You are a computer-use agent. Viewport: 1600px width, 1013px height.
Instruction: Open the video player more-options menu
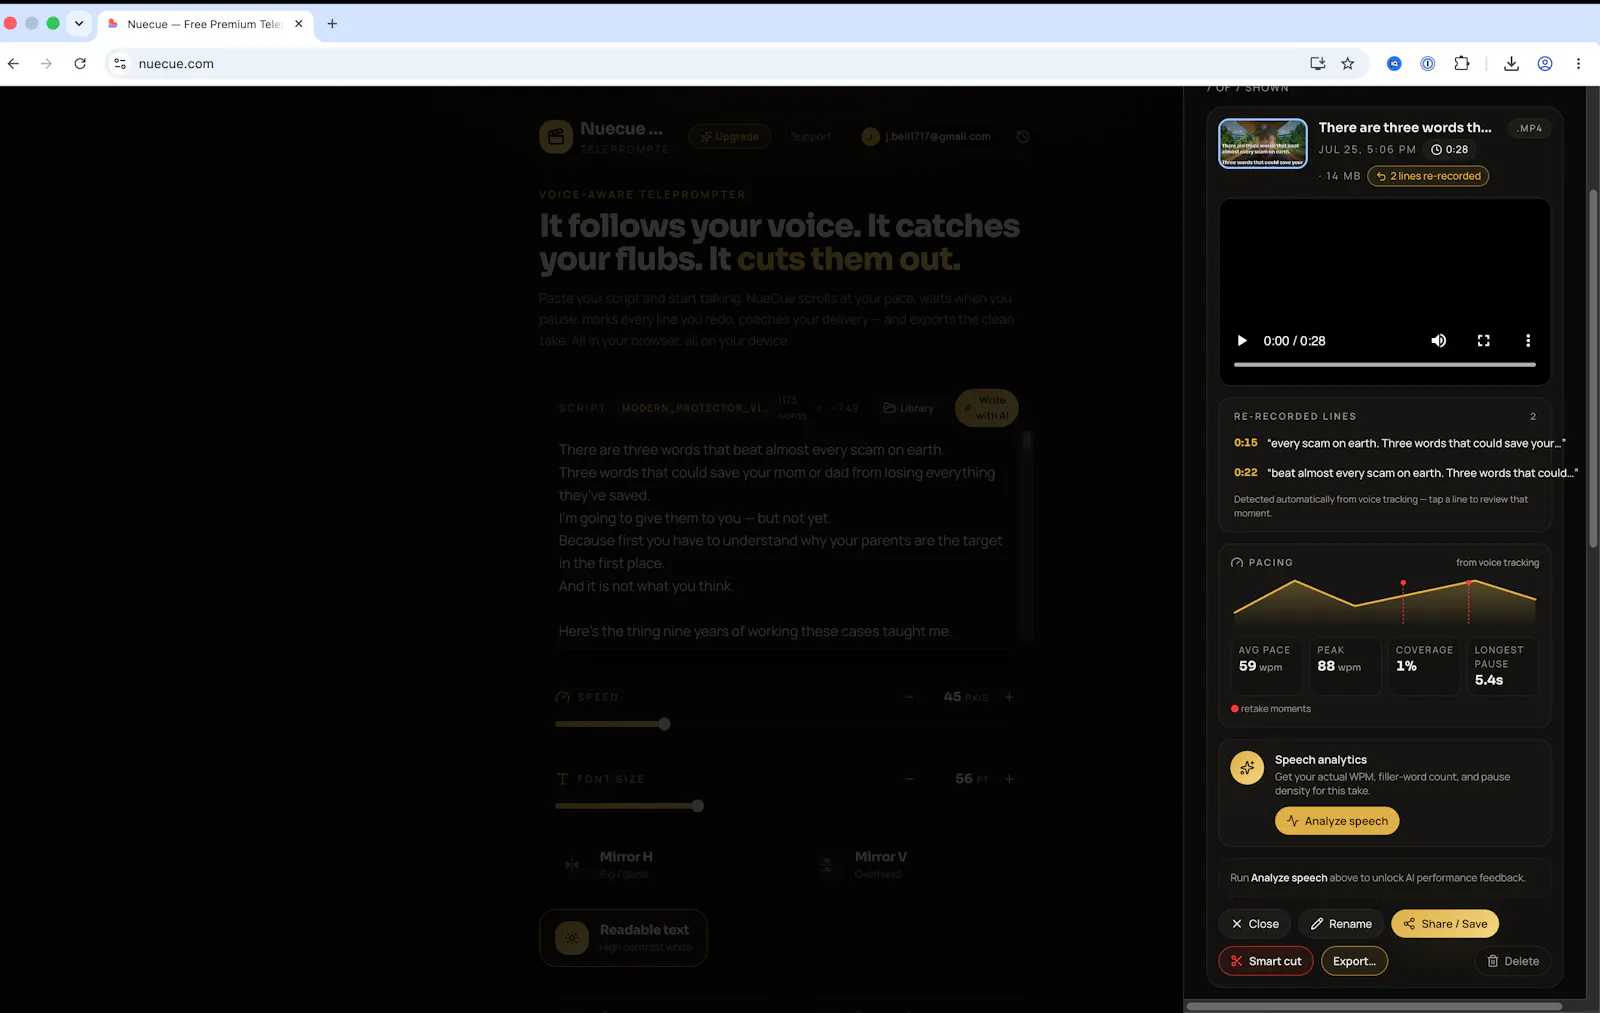1528,341
